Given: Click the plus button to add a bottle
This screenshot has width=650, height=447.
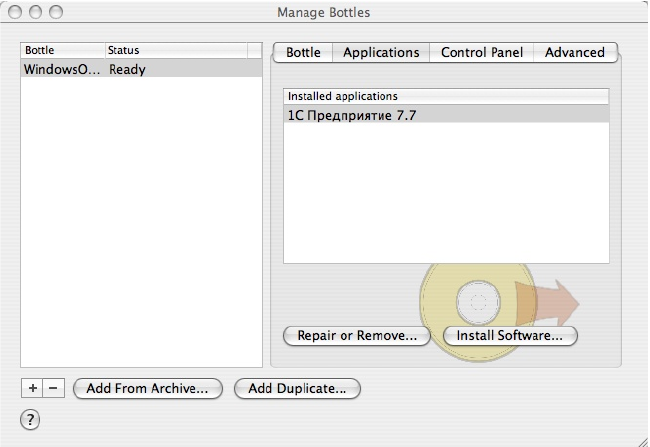Looking at the screenshot, I should click(32, 388).
